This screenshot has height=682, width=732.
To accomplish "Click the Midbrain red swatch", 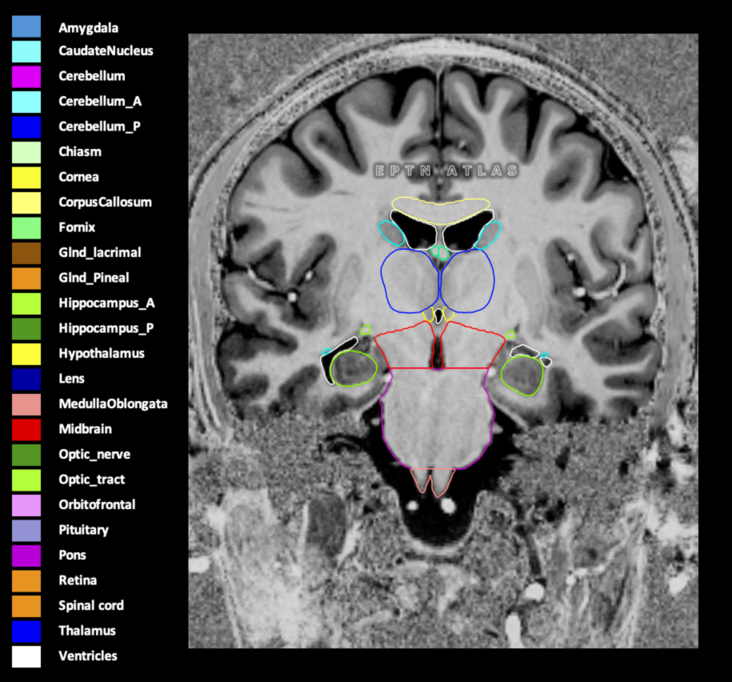I will click(26, 429).
